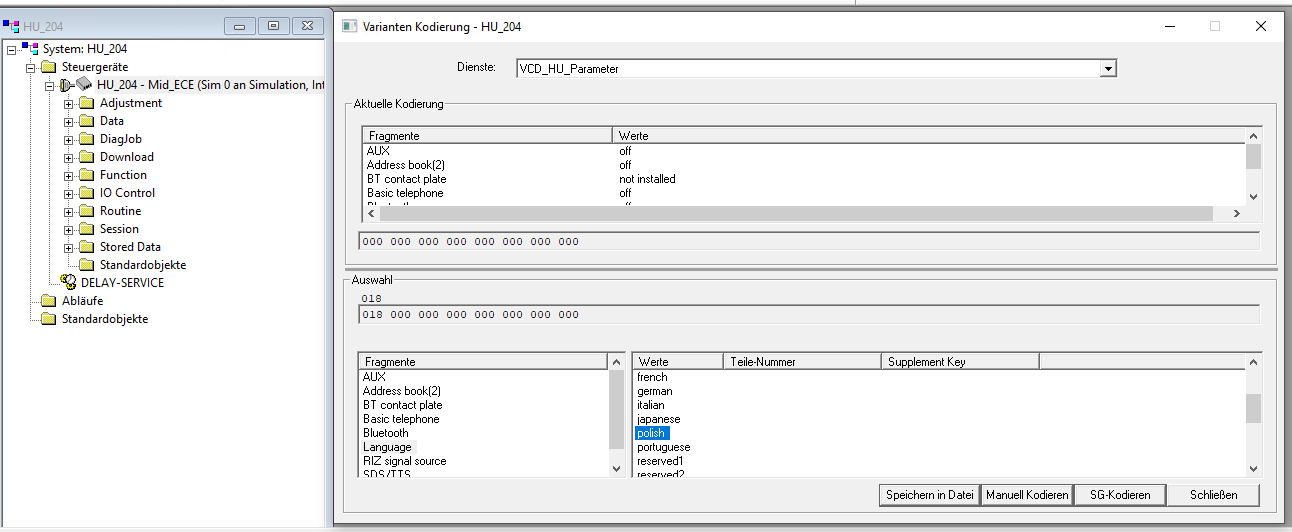The image size is (1292, 532).
Task: Expand the Adjustment tree node
Action: [x=68, y=103]
